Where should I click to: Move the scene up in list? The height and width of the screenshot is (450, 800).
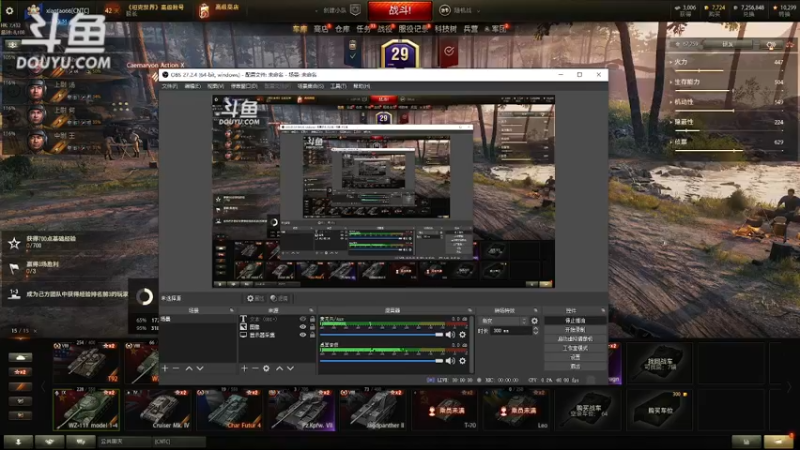(x=189, y=368)
